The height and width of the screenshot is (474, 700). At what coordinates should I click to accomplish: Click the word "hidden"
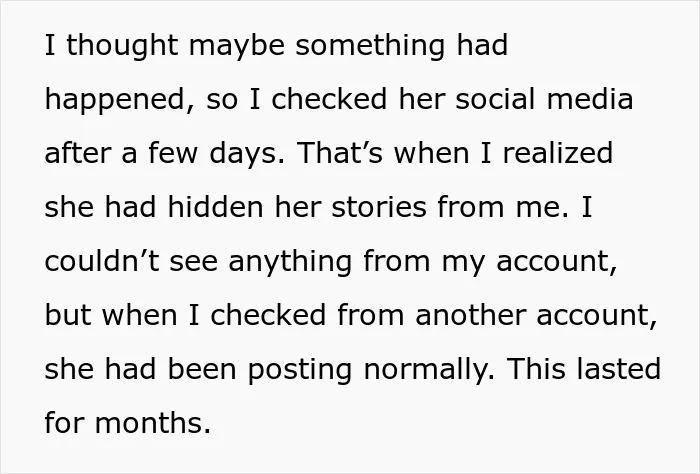click(215, 207)
